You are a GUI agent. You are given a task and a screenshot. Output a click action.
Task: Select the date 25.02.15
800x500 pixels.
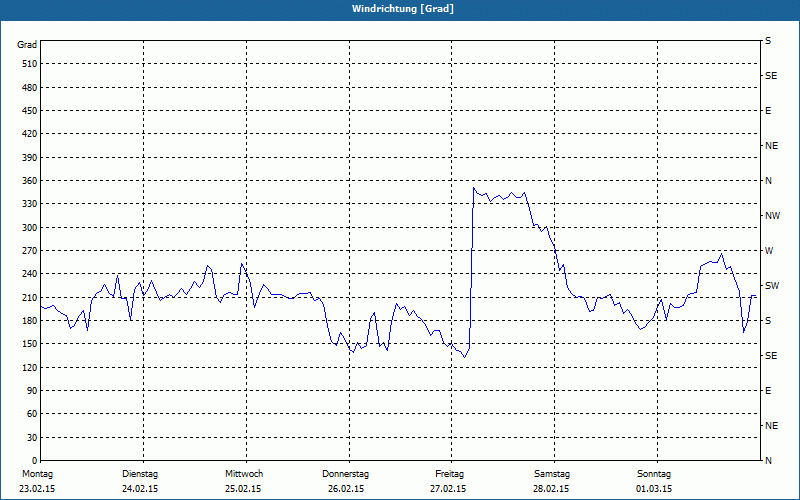point(243,489)
